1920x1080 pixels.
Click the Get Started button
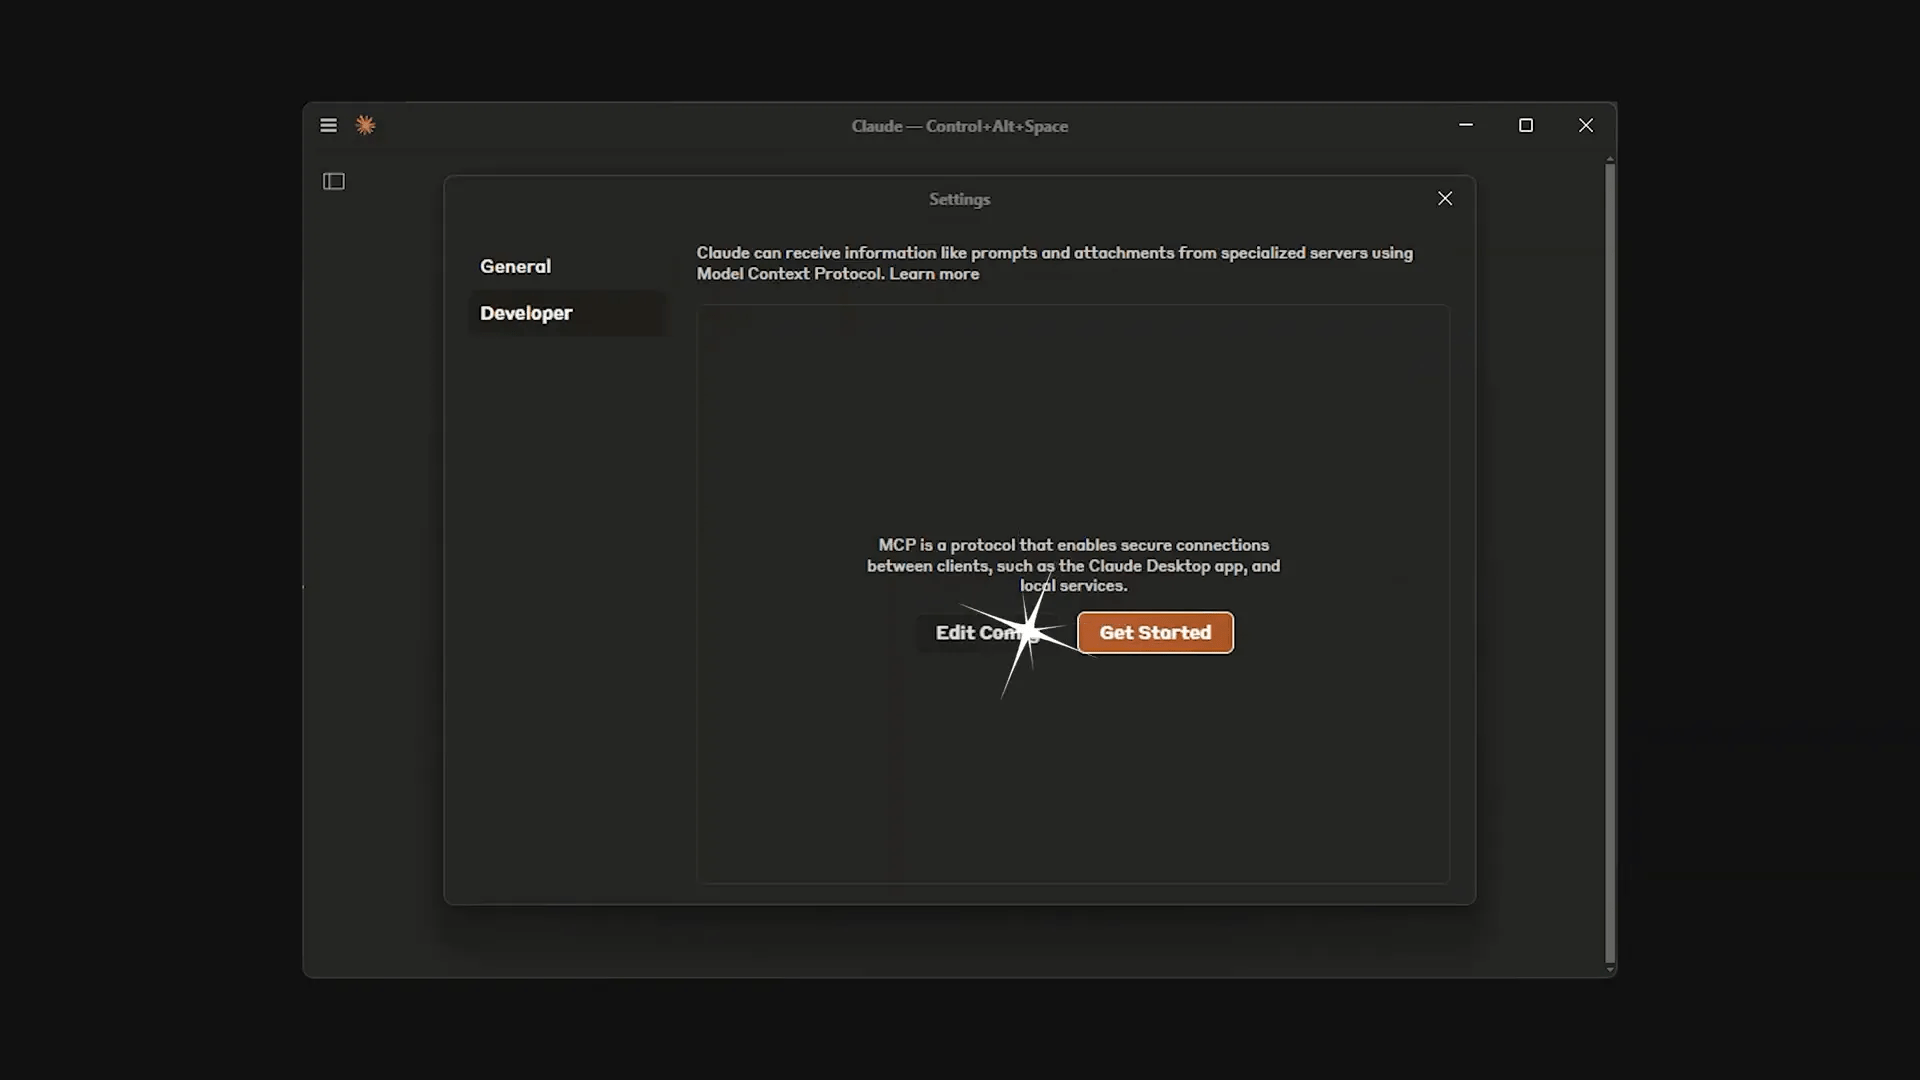(x=1155, y=633)
